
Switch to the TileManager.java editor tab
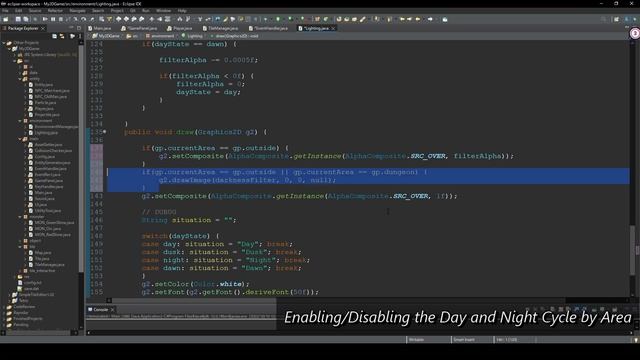220,28
